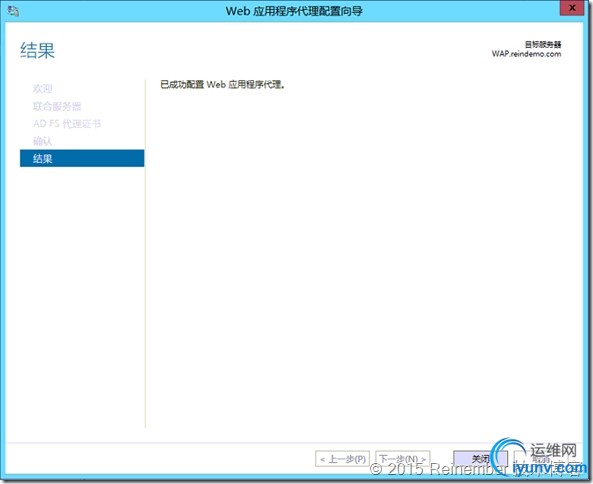Select the highlighted 结果 step
This screenshot has width=593, height=484.
[82, 158]
